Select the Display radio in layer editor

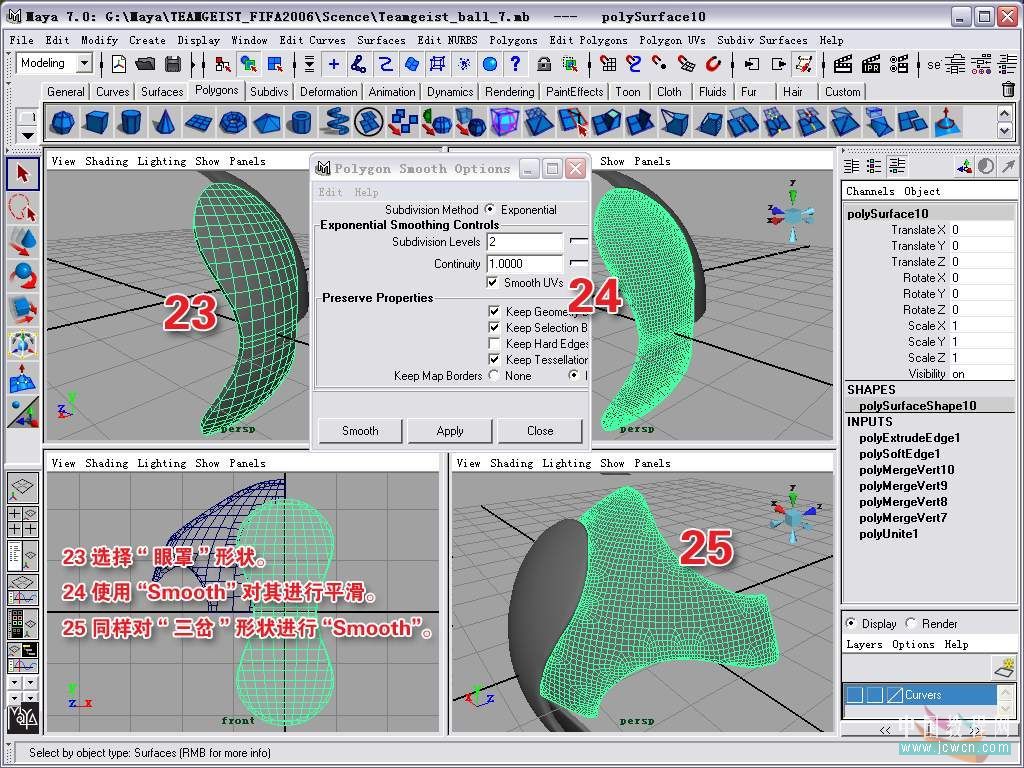851,624
